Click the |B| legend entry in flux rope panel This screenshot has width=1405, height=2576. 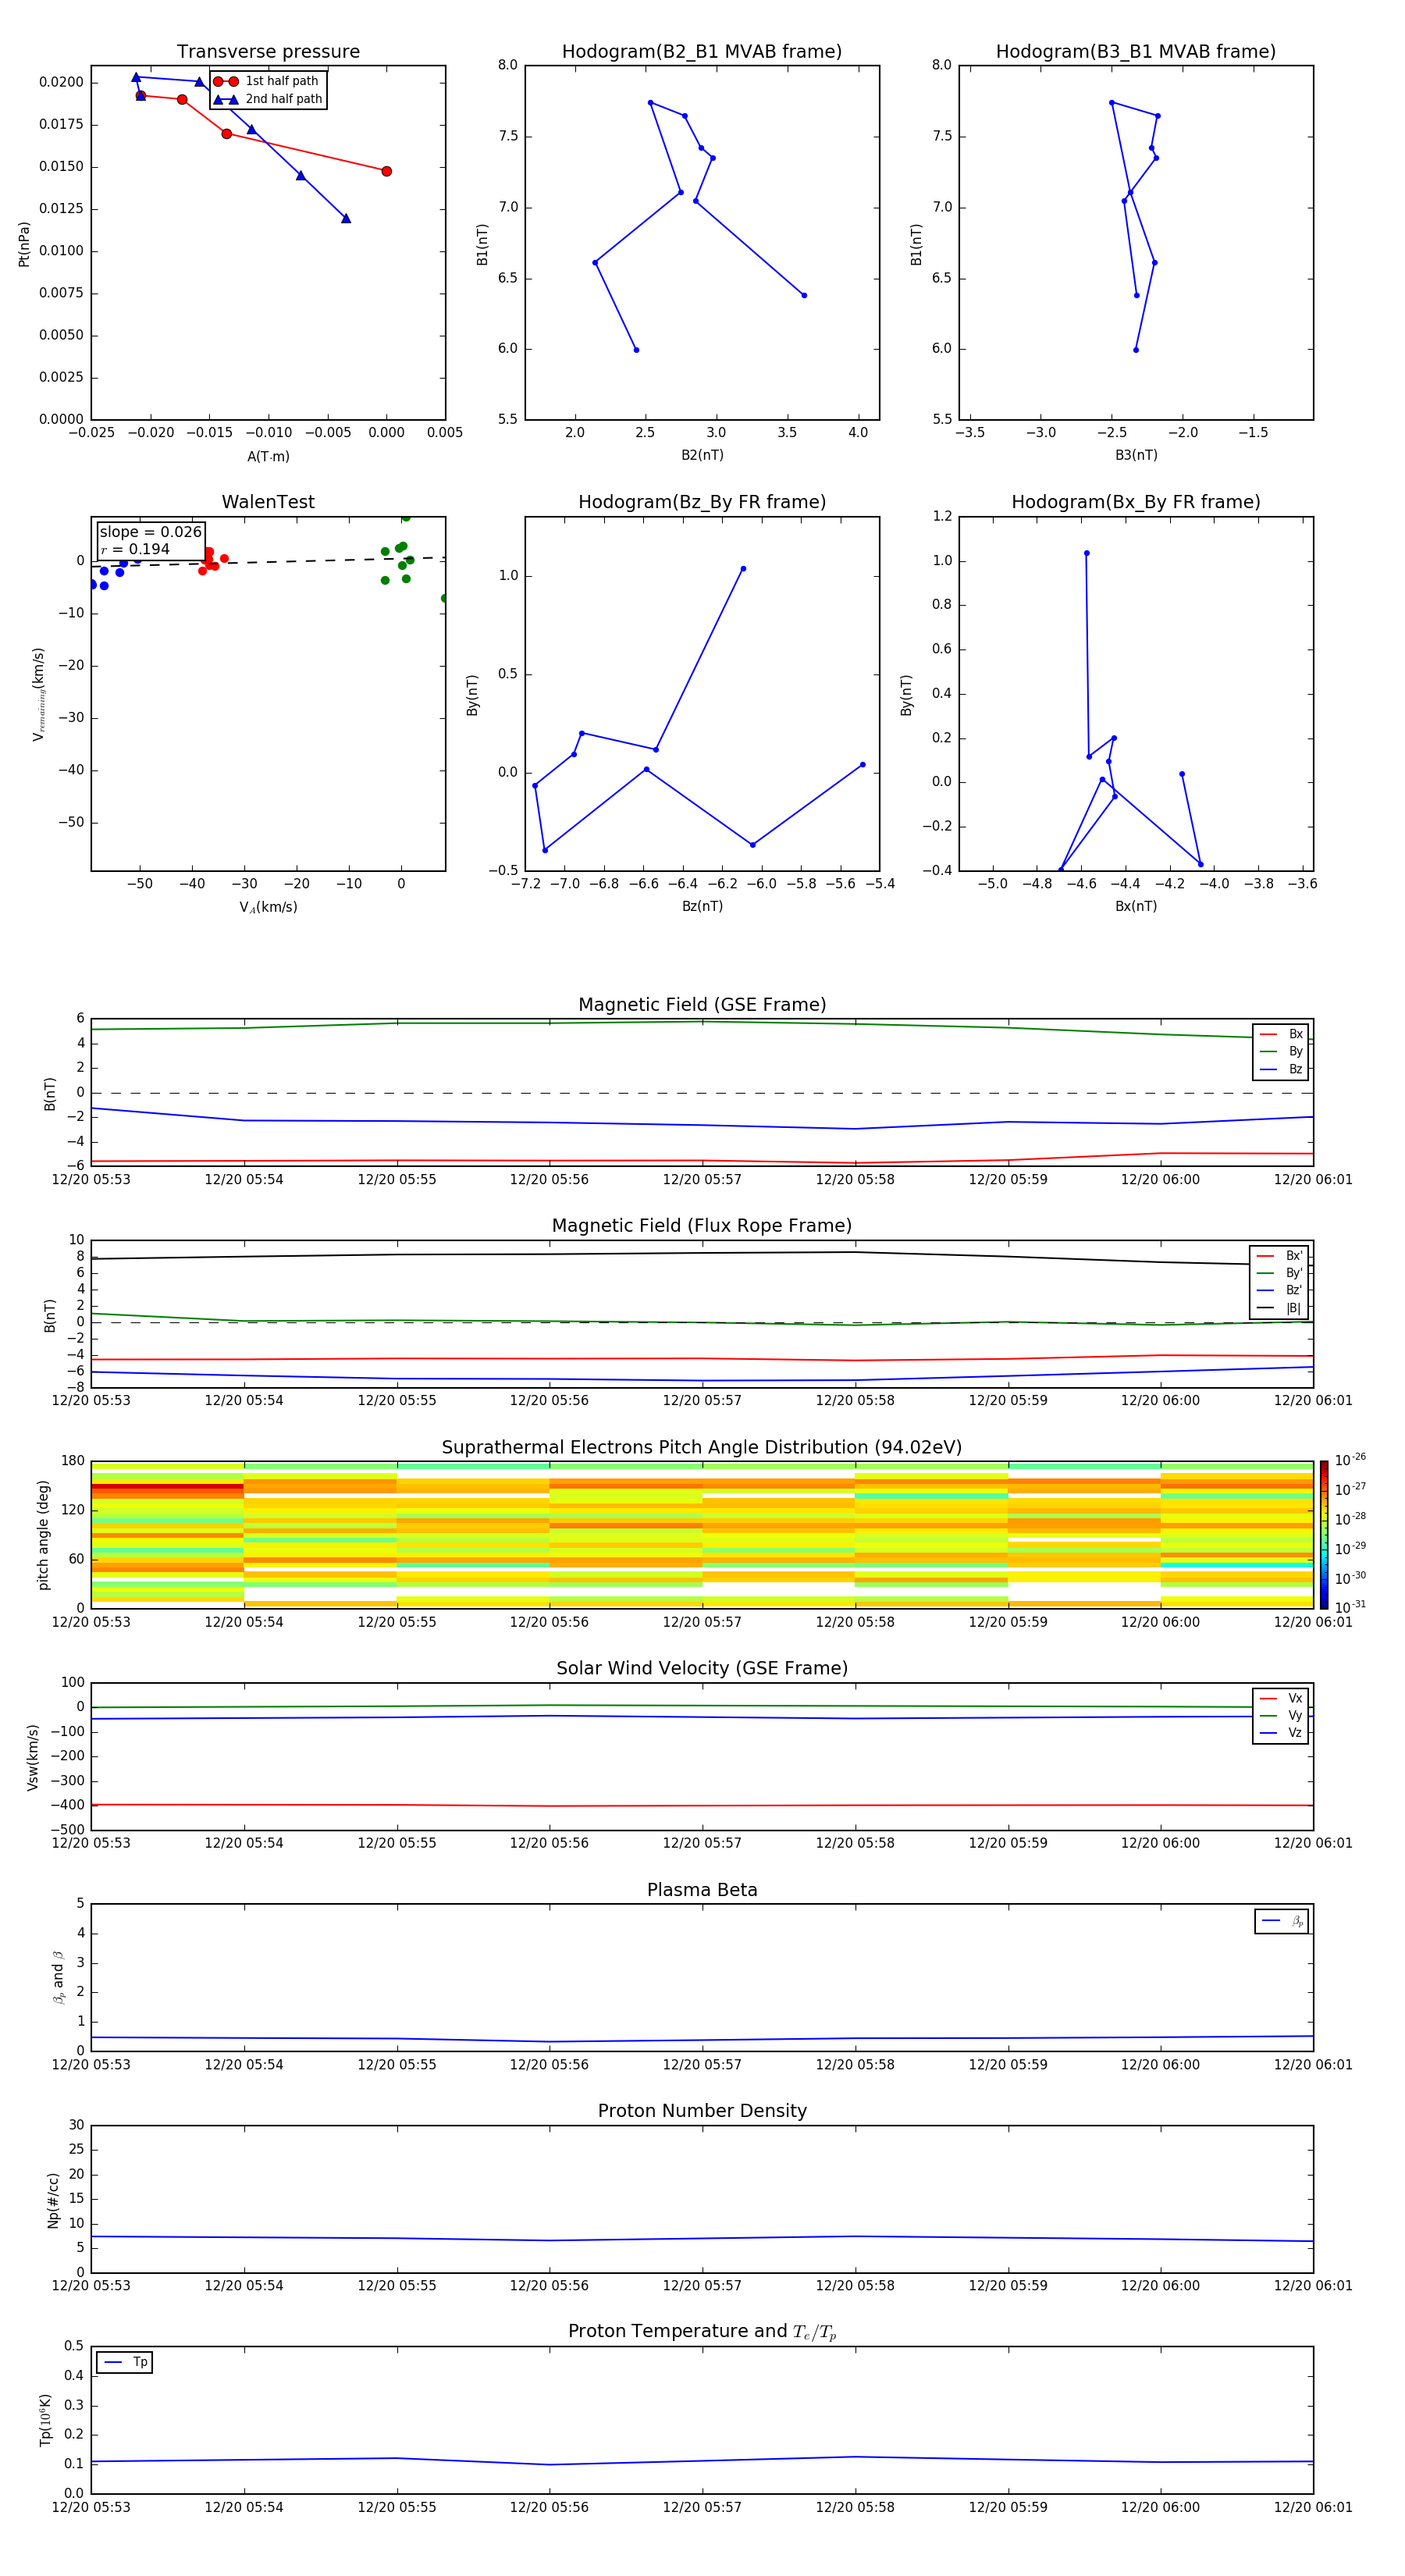[1280, 1308]
